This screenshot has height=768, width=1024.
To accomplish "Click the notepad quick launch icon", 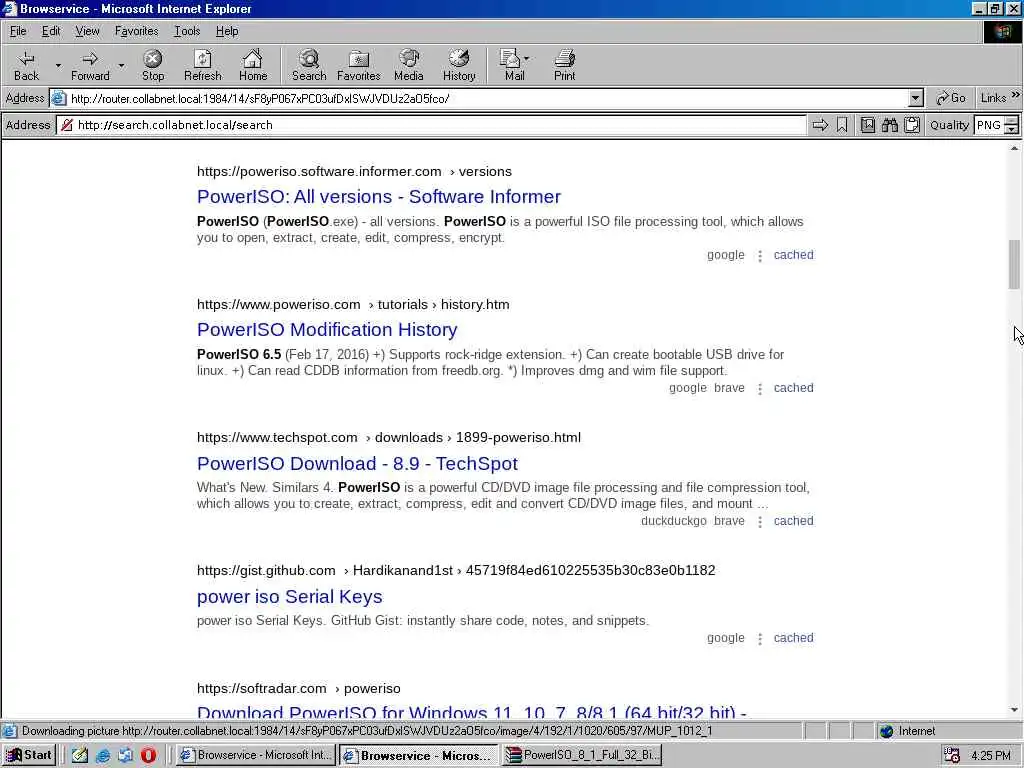I will 80,755.
